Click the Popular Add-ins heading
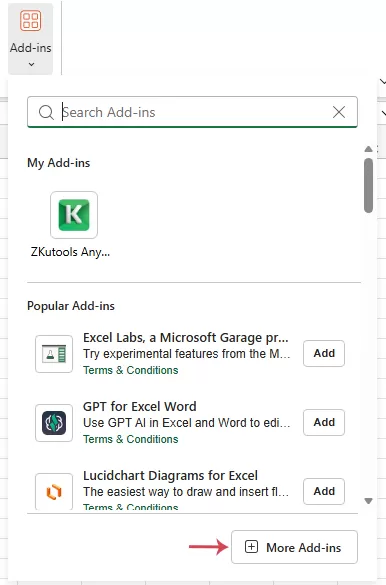 tap(71, 306)
